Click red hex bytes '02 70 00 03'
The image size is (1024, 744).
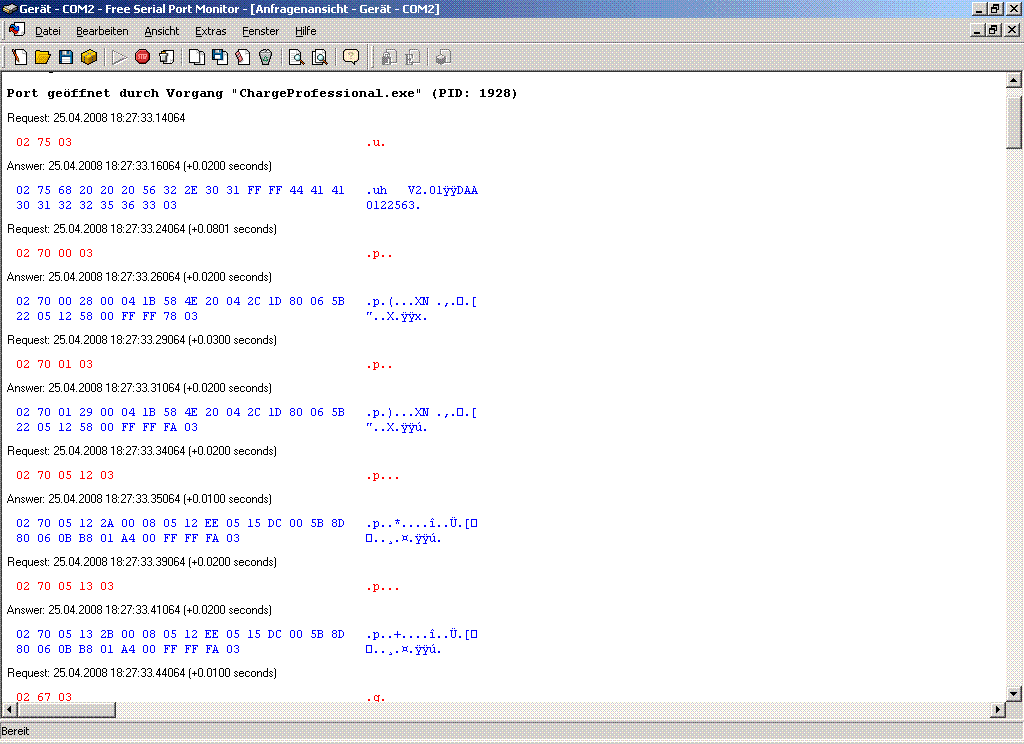[x=54, y=253]
